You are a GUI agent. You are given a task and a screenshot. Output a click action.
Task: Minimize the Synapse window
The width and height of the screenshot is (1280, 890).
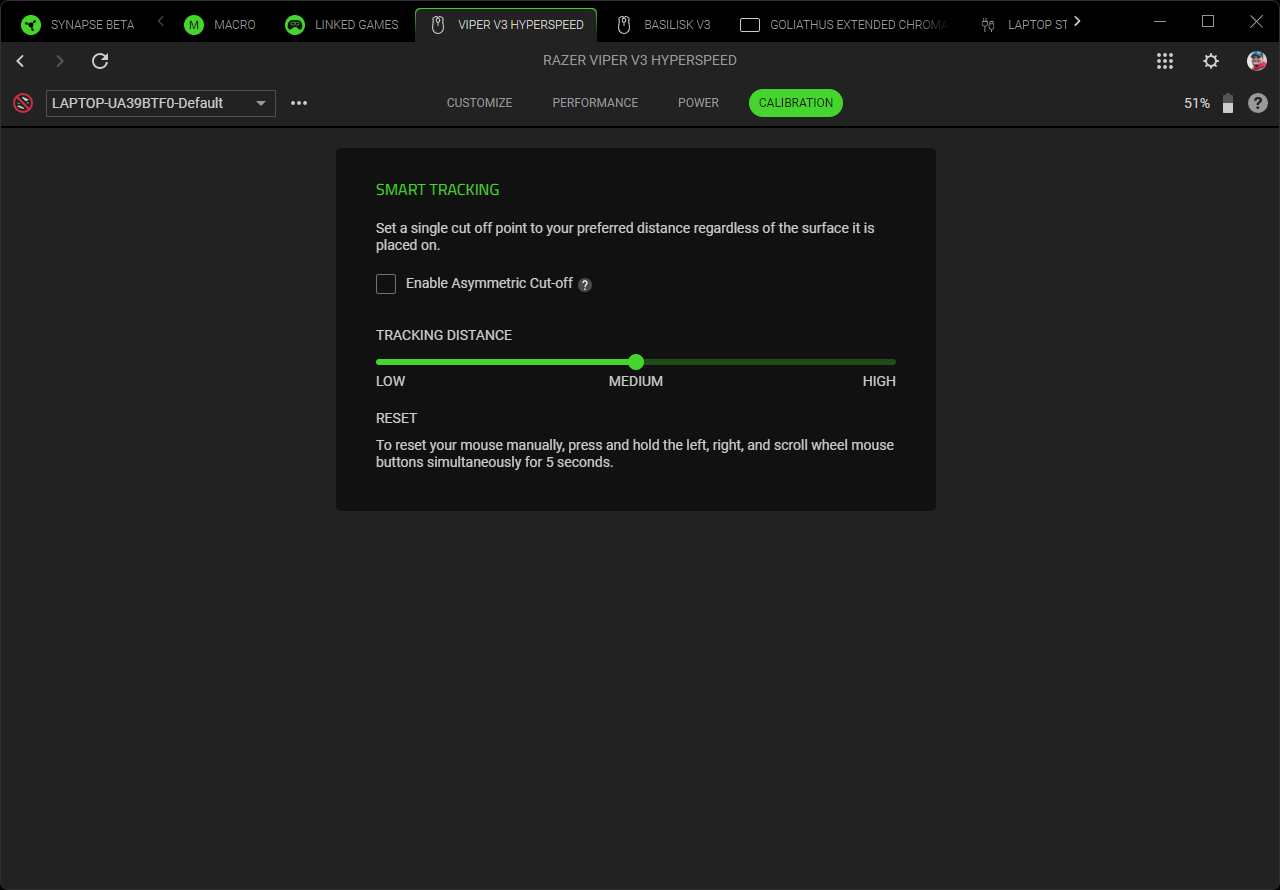point(1160,21)
